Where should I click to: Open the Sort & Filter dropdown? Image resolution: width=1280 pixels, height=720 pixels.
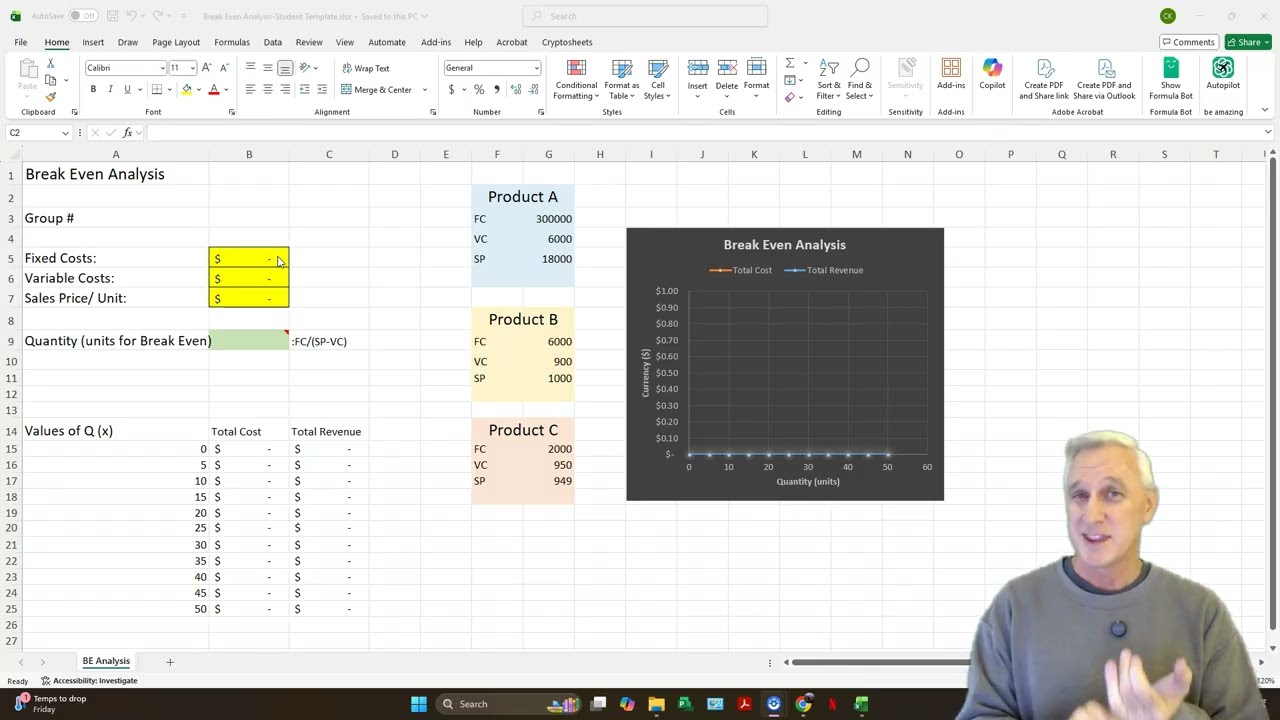[829, 79]
